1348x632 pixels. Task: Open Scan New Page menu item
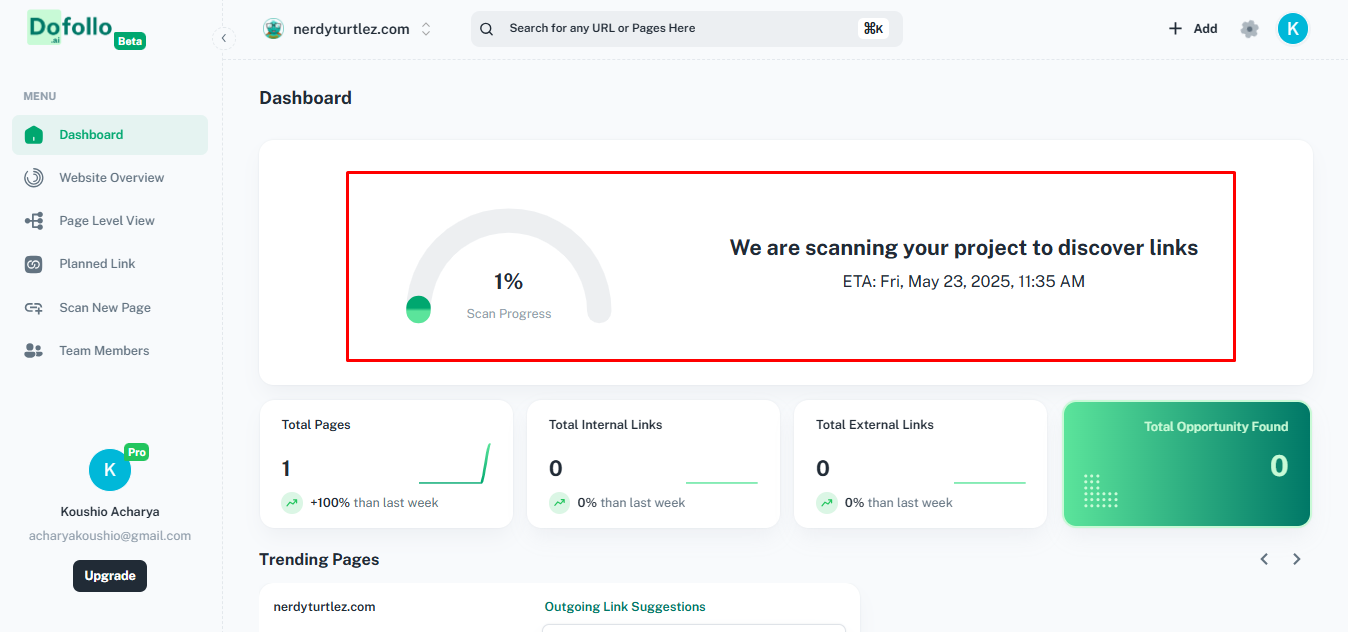tap(110, 308)
